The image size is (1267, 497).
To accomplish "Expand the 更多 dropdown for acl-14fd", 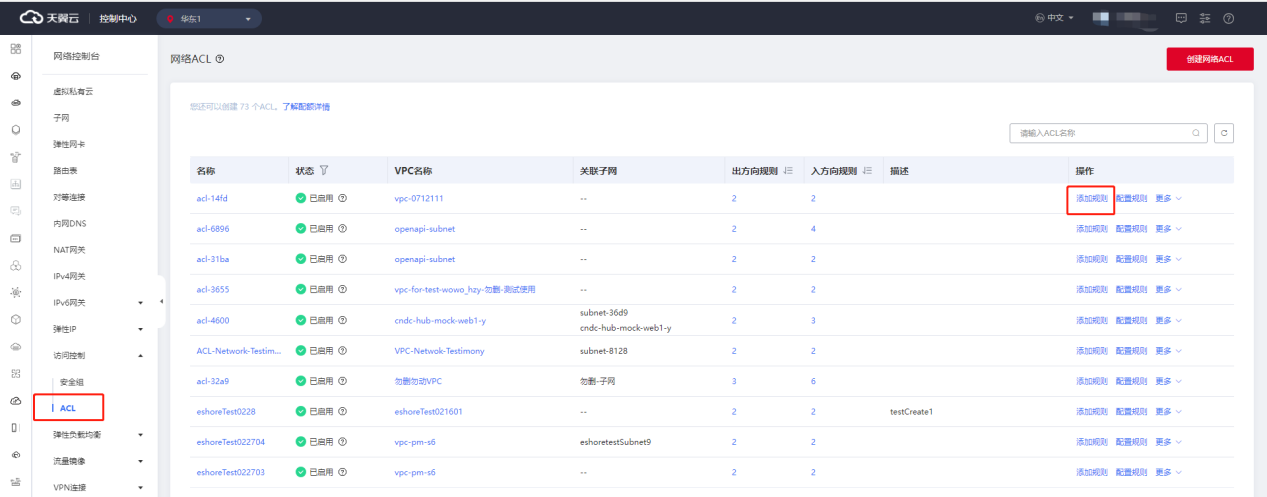I will pos(1168,199).
